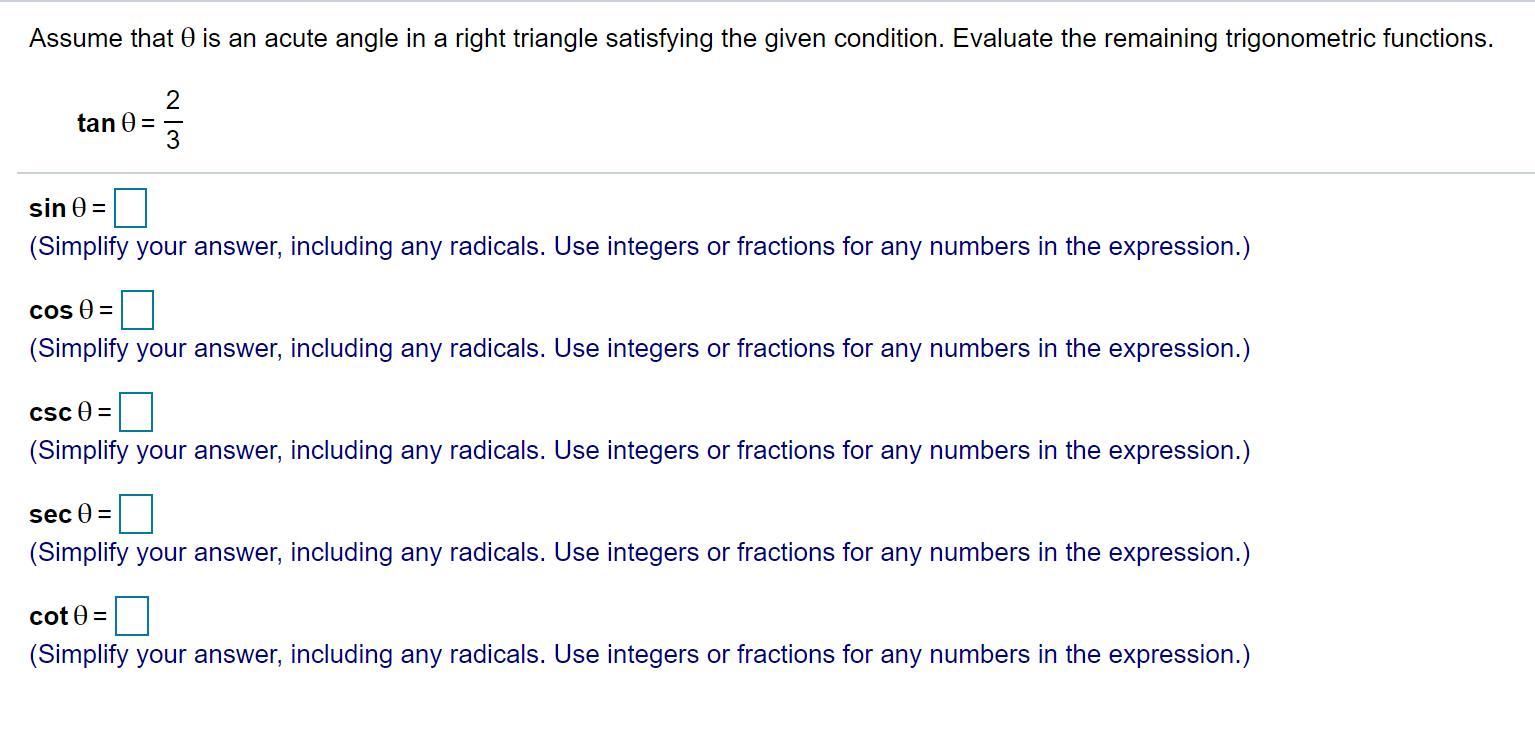Activate the sec θ answer box

tap(136, 514)
